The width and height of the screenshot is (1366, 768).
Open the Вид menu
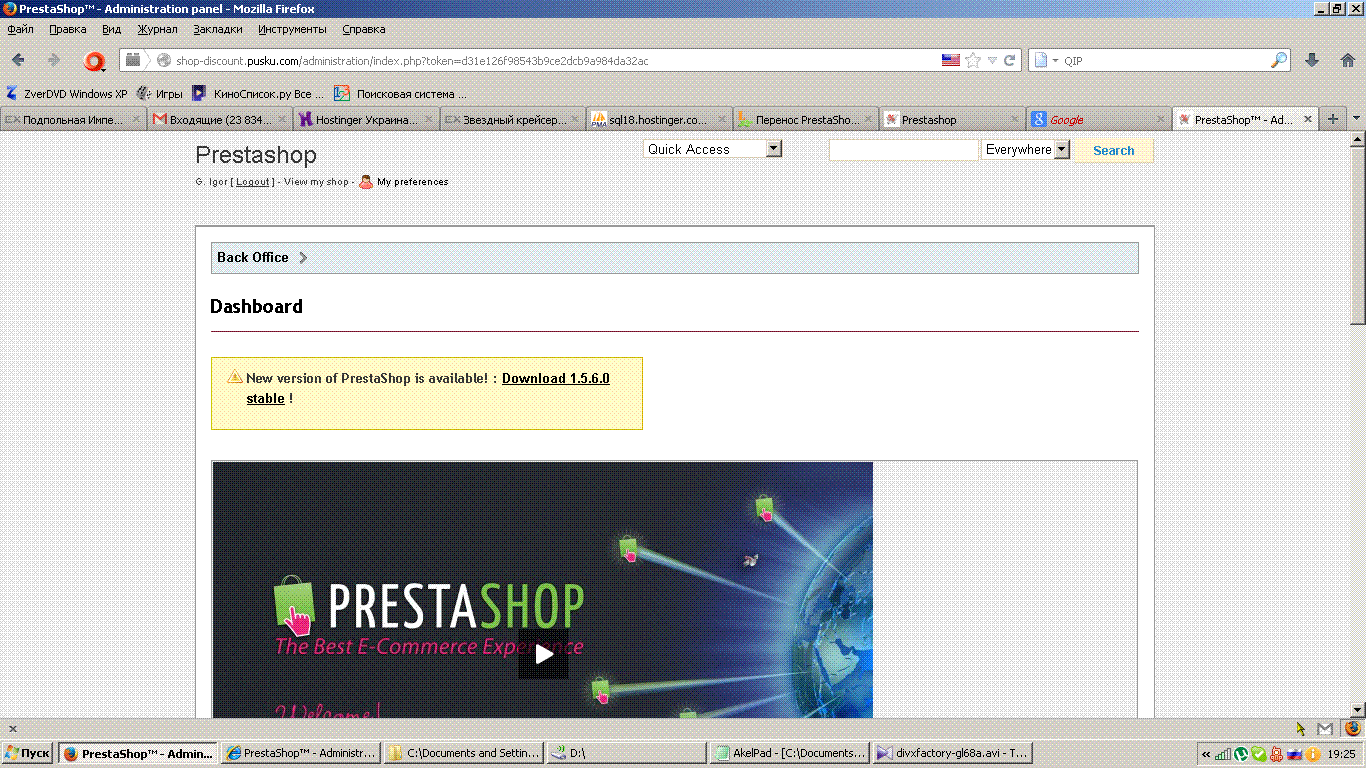click(x=111, y=29)
